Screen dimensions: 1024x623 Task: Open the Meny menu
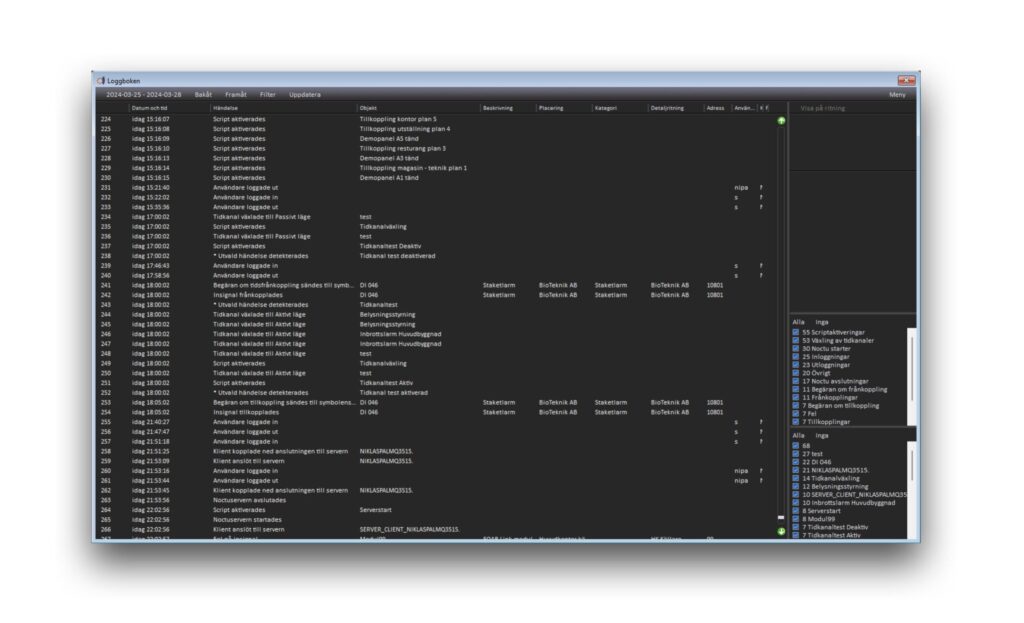[897, 95]
